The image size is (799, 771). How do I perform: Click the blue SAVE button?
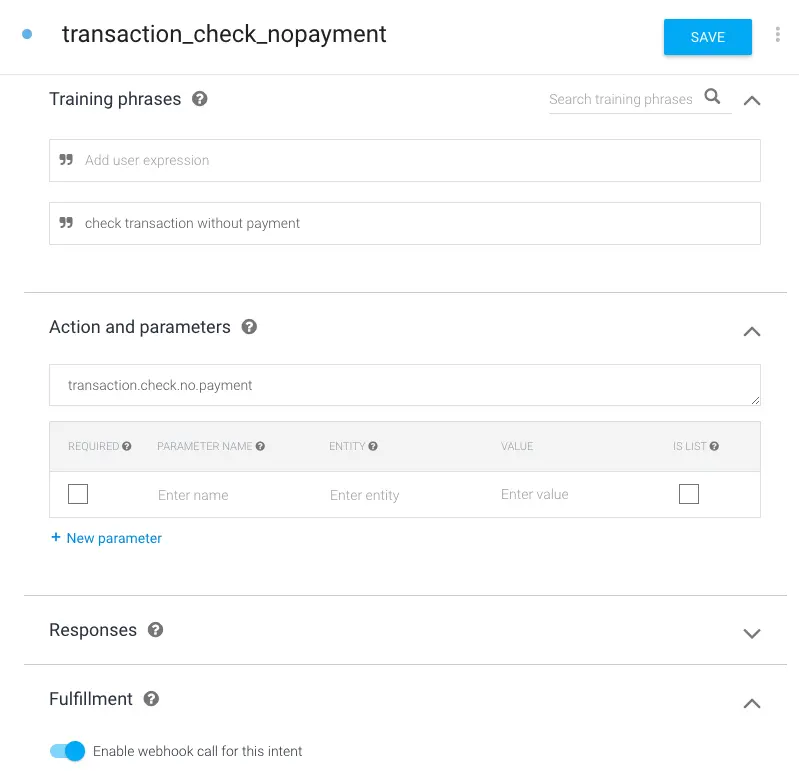tap(707, 37)
